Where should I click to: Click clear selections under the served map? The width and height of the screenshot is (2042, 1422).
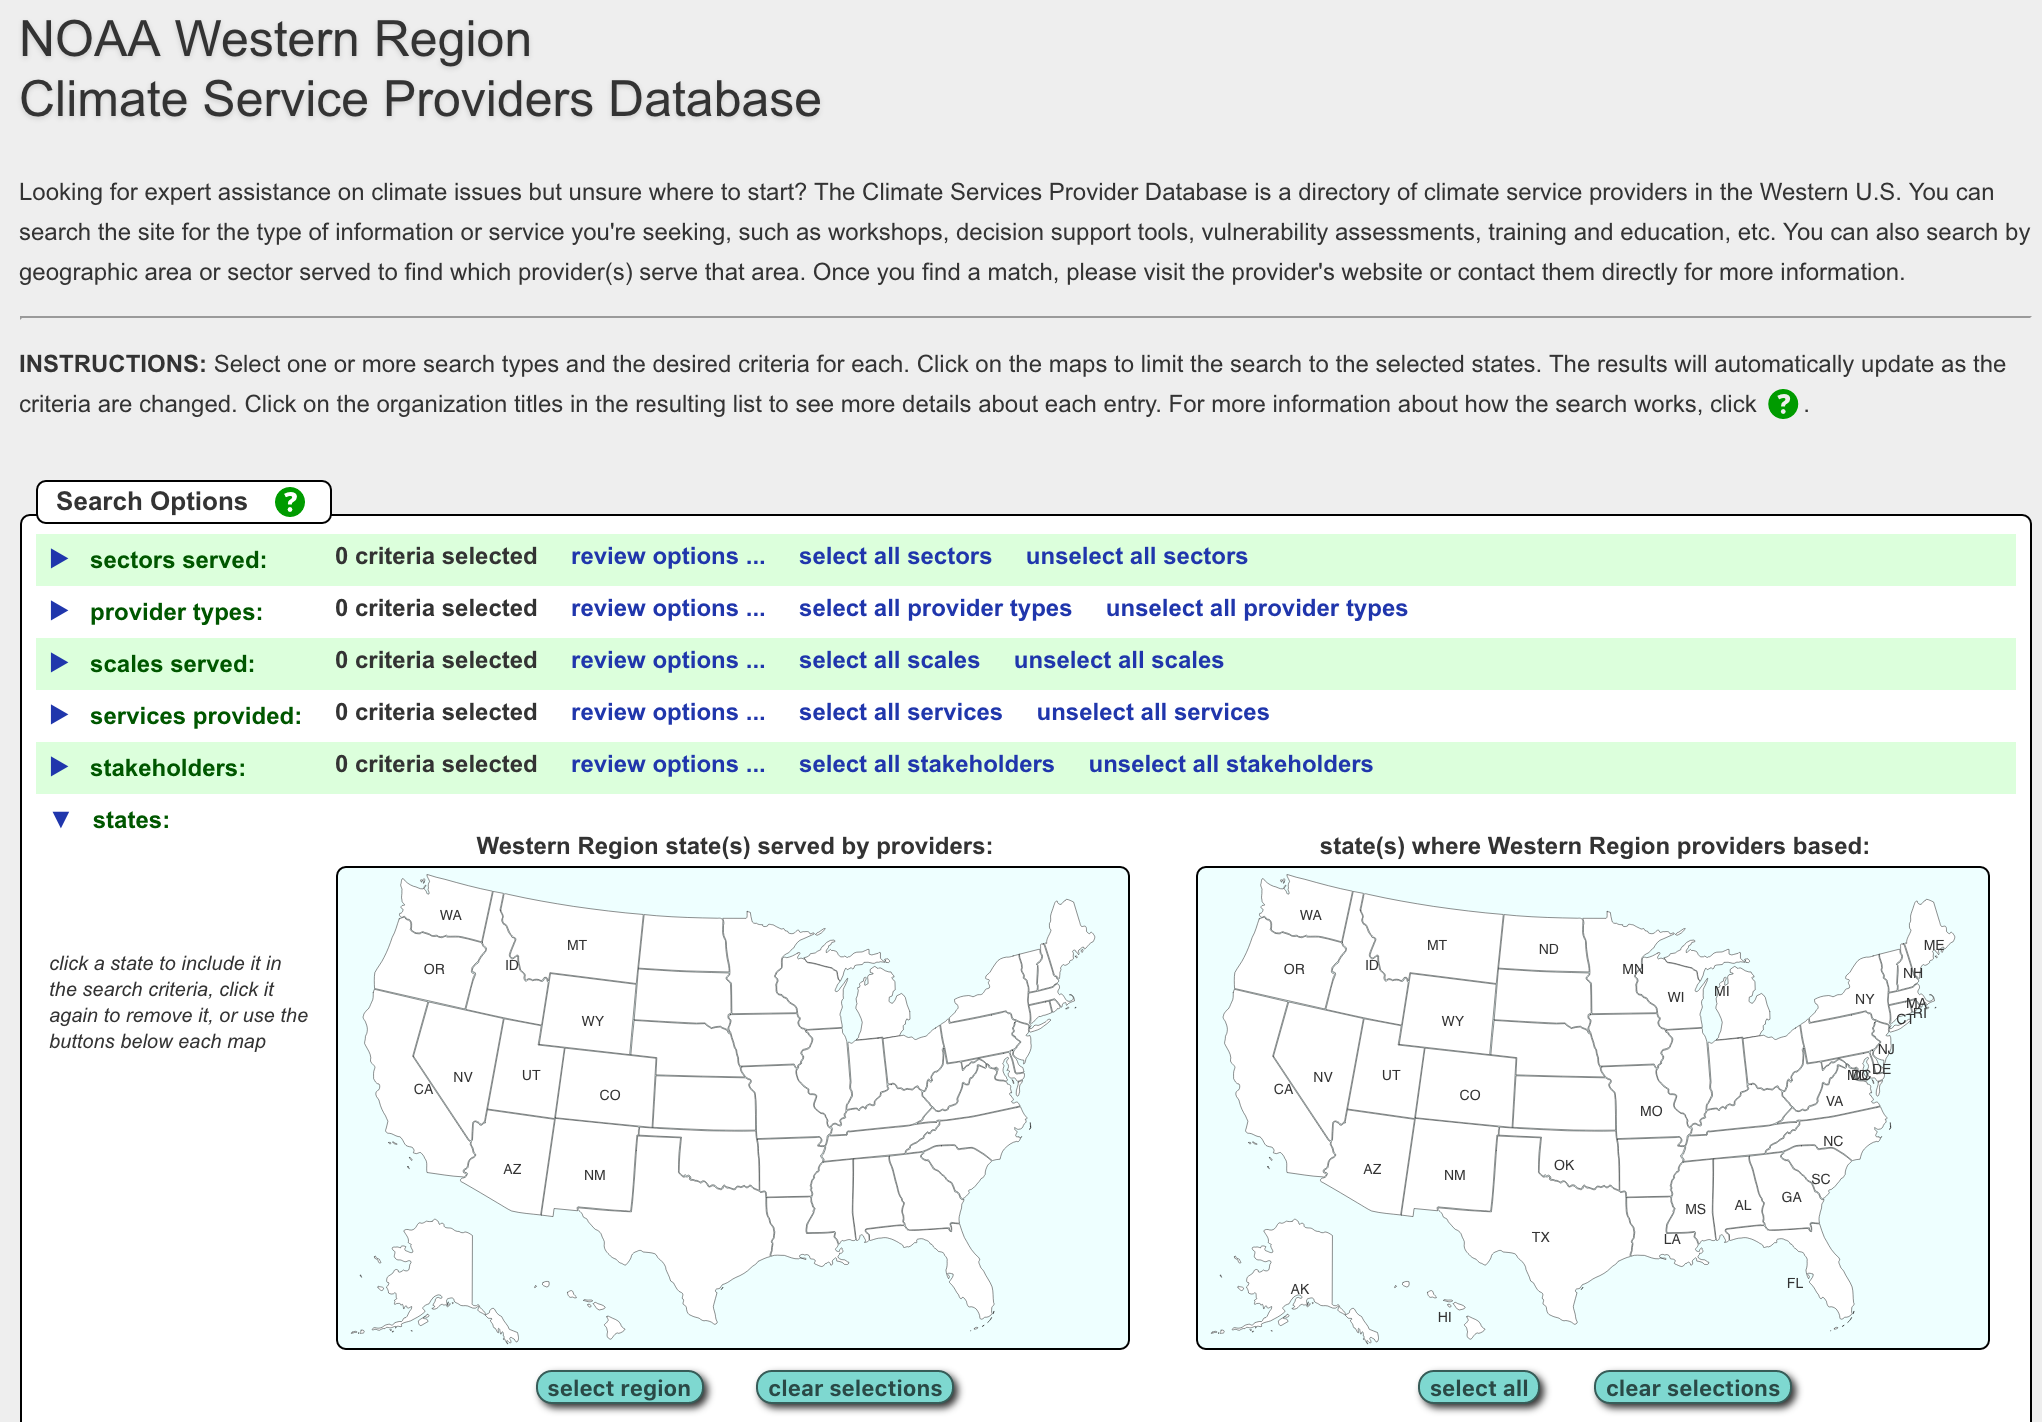click(x=855, y=1388)
